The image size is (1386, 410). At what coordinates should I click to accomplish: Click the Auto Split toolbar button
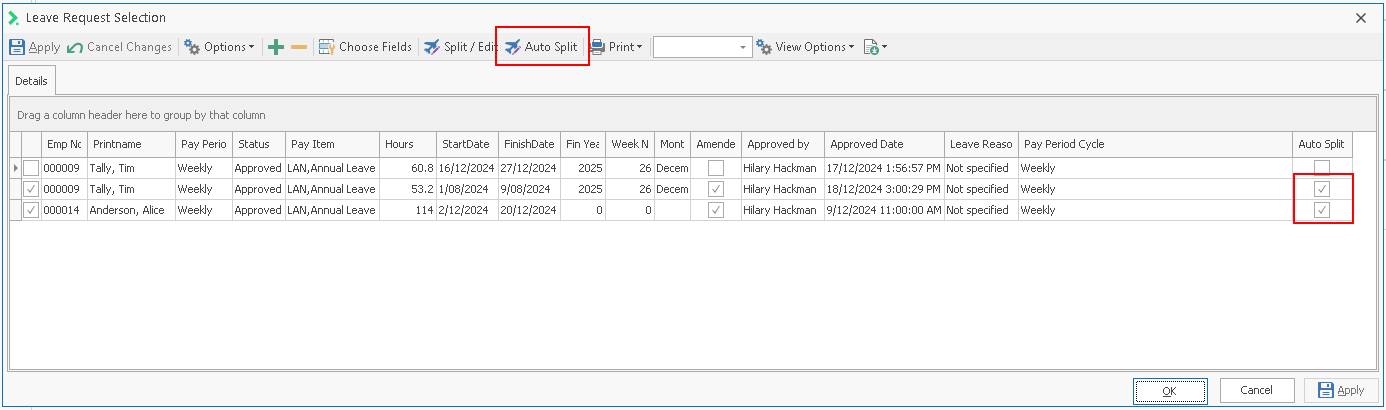pos(541,47)
